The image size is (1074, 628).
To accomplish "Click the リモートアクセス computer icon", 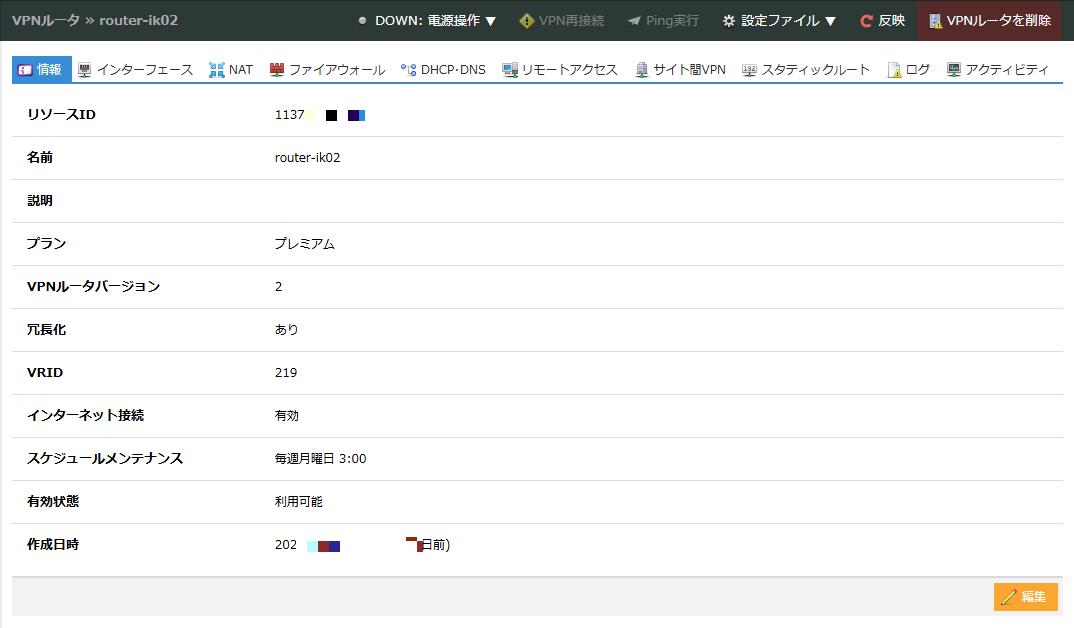I will (510, 70).
